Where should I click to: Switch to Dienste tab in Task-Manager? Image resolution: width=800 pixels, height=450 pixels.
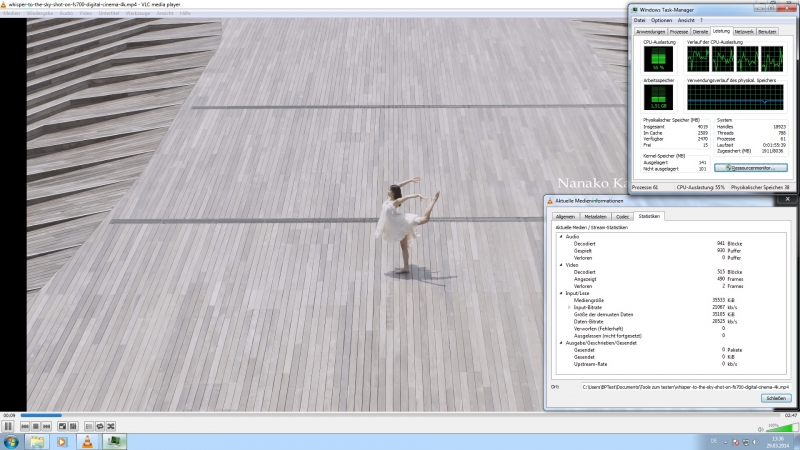700,32
